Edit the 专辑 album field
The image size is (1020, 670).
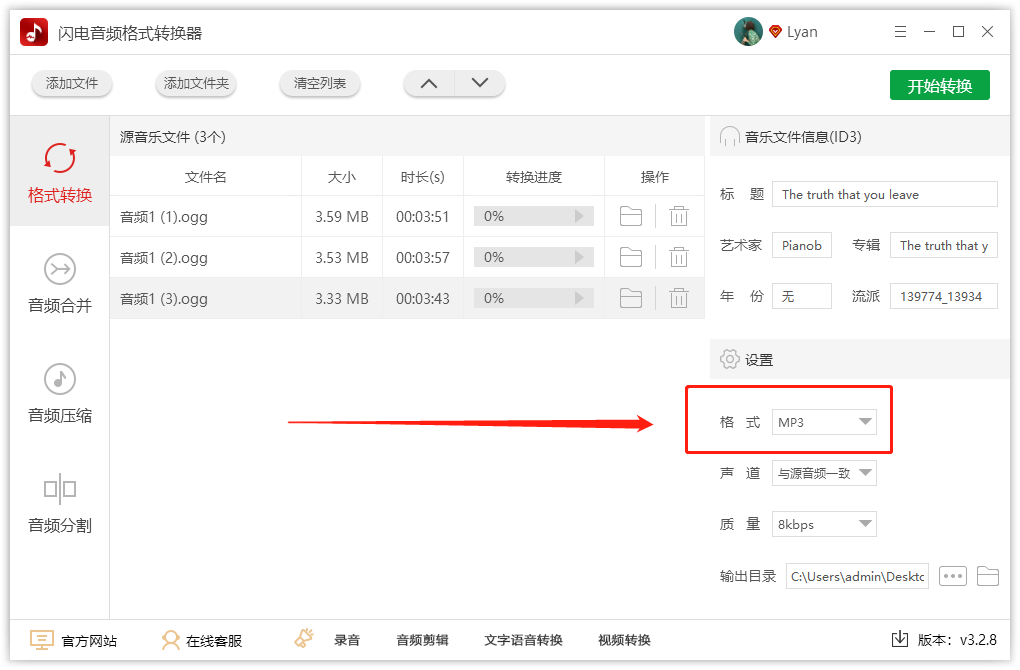pos(943,245)
